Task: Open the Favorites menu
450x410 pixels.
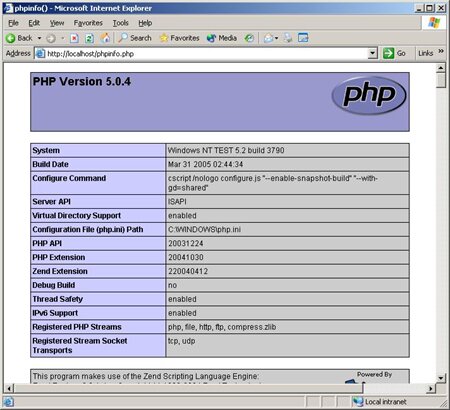Action: coord(88,23)
